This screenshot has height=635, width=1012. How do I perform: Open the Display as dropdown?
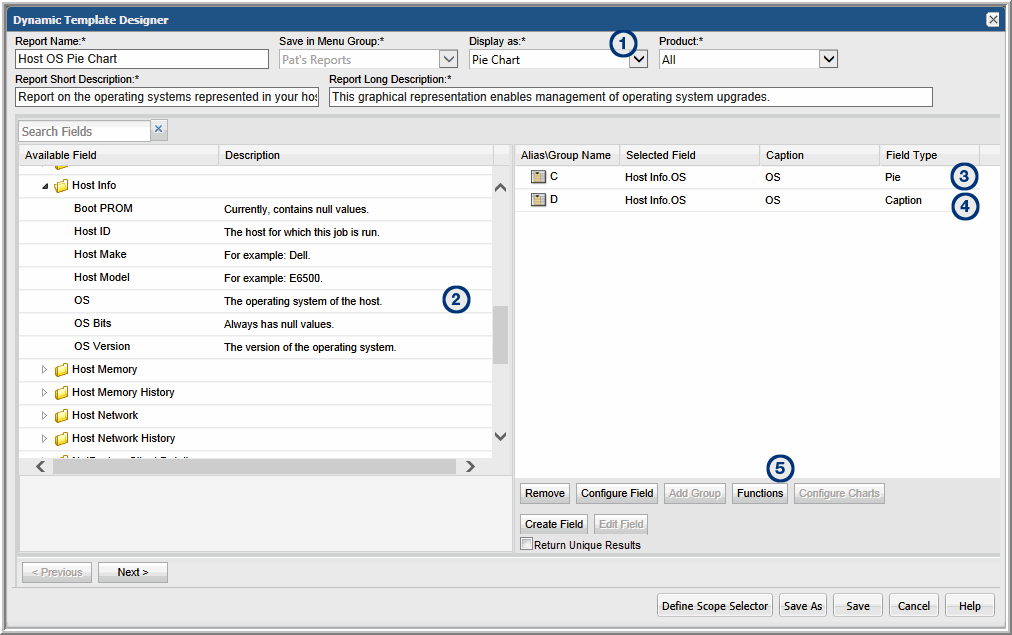click(639, 60)
